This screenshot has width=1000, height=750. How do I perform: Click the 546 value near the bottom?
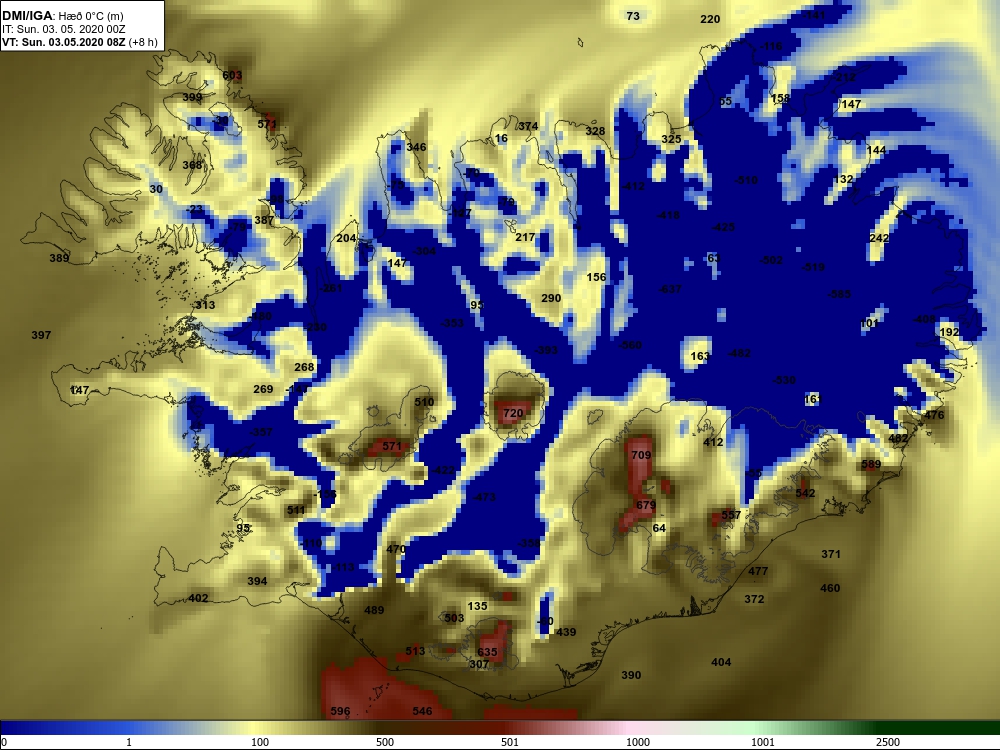click(x=422, y=710)
